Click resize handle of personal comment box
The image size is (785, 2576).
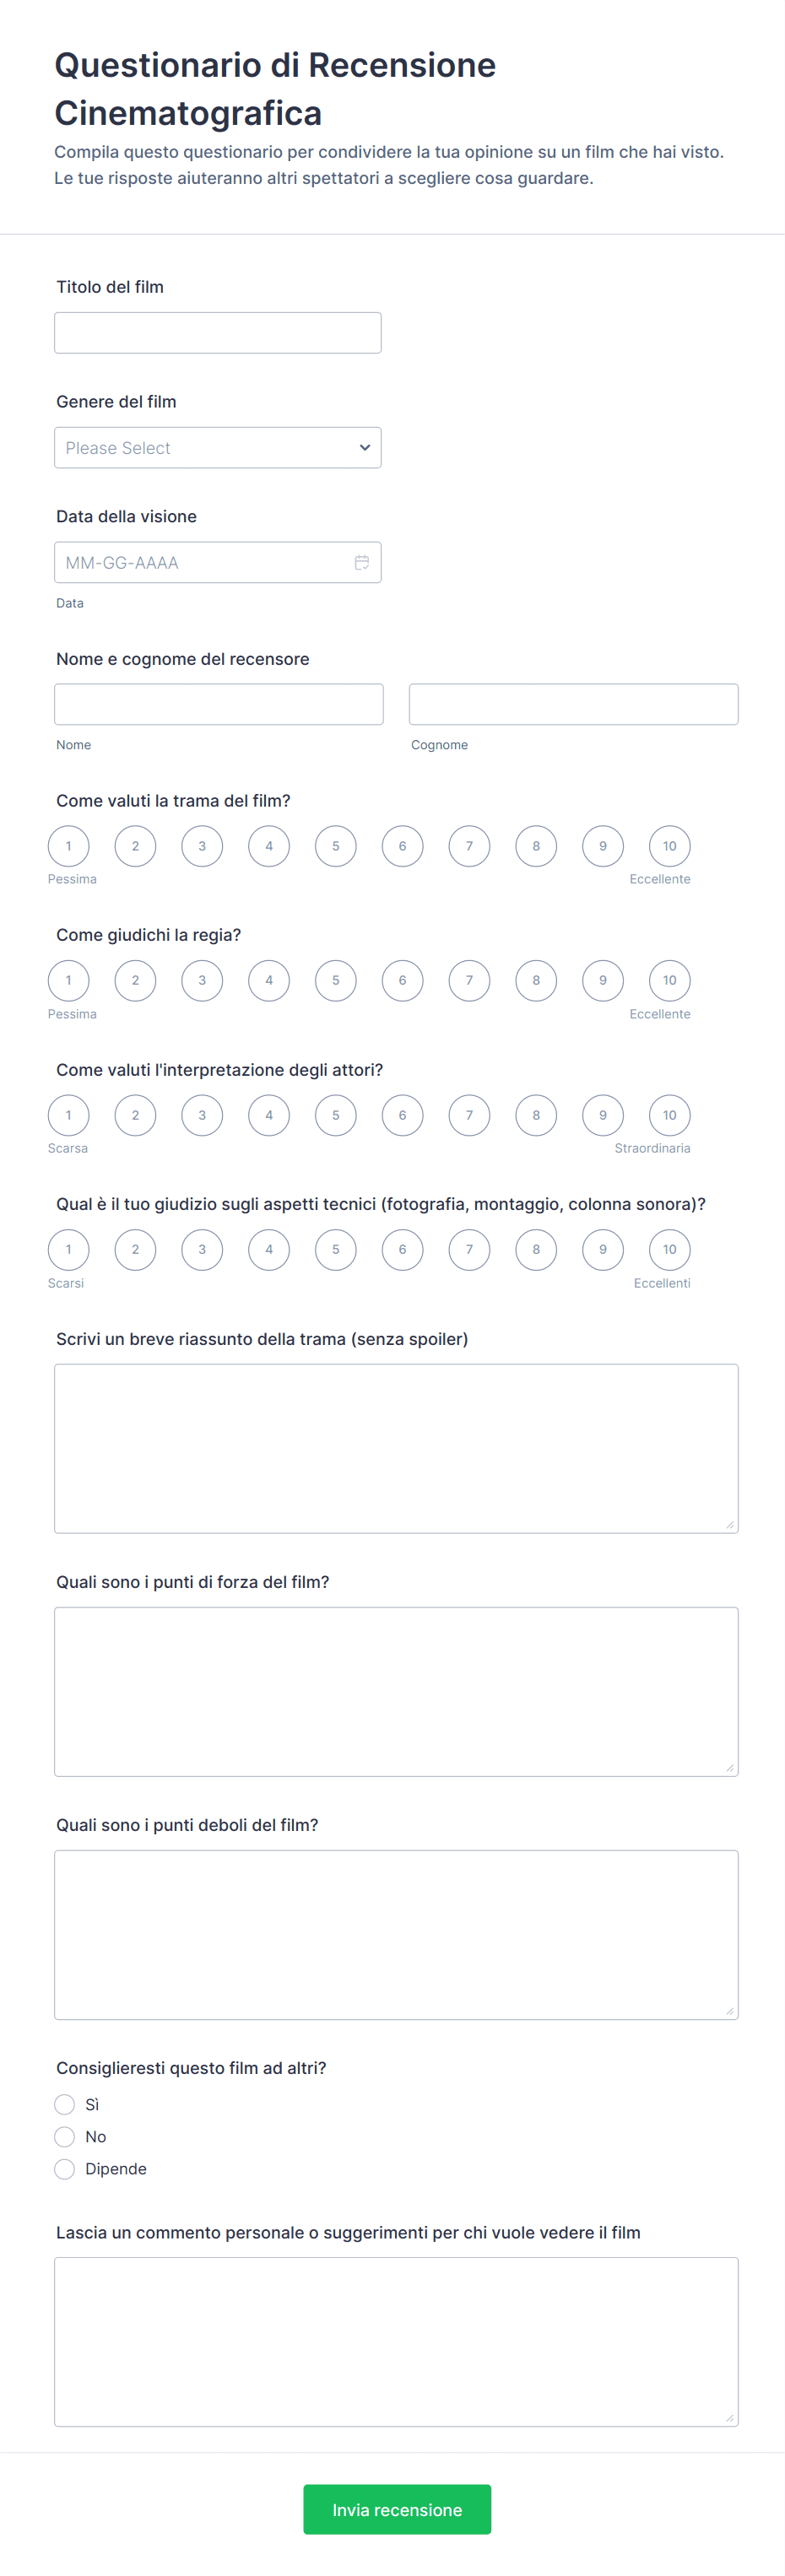click(x=730, y=2418)
